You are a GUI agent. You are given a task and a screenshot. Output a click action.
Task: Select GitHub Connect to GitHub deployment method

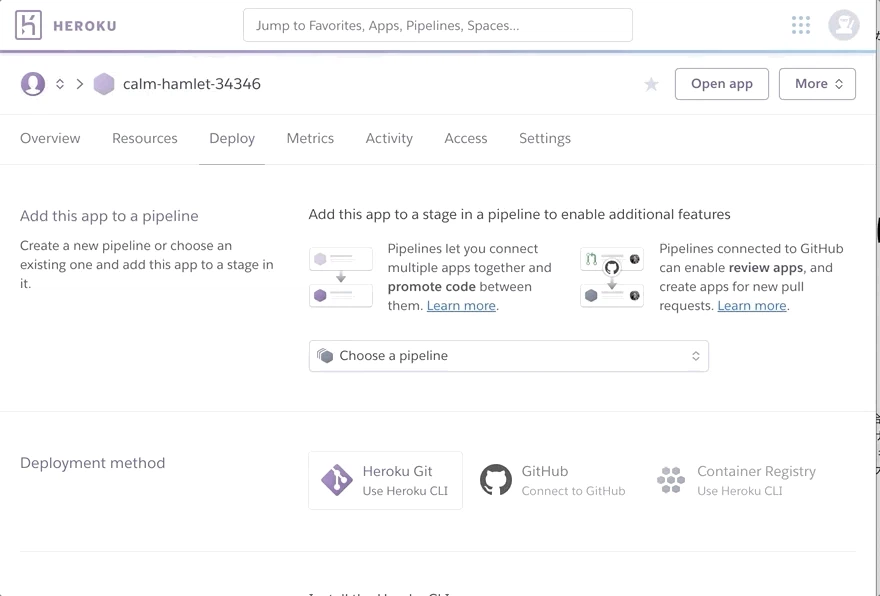tap(553, 480)
